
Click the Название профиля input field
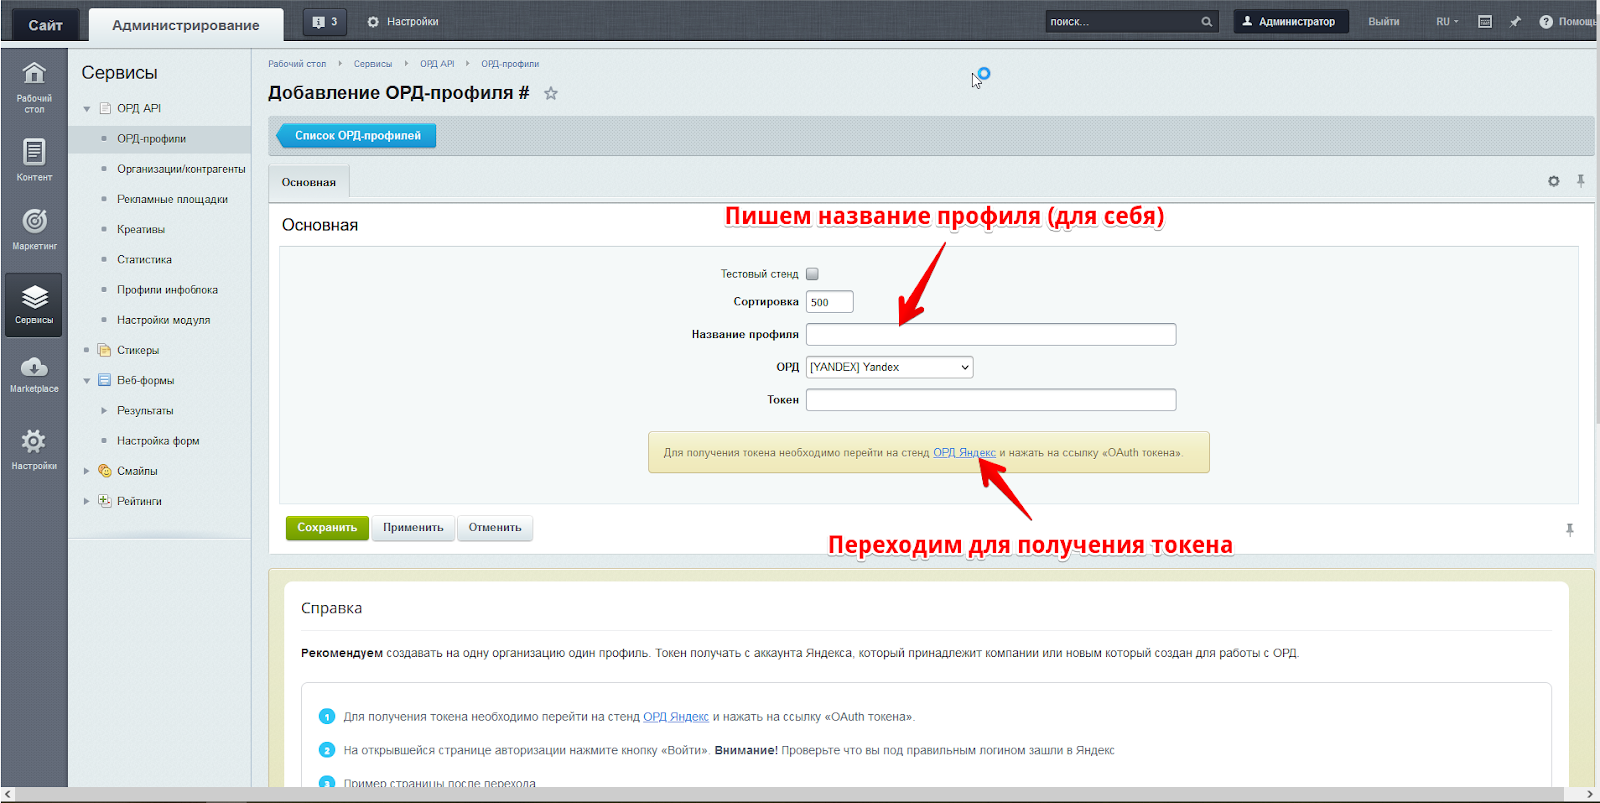click(991, 334)
